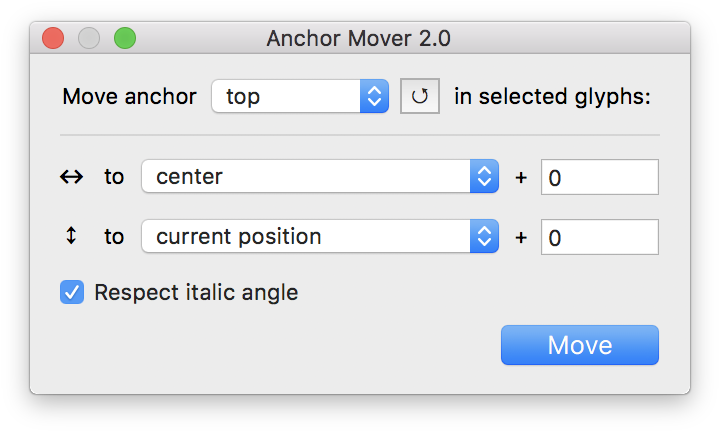Open the anchor name dropdown showing "top"
Viewport: 719px width, 431px height.
287,97
